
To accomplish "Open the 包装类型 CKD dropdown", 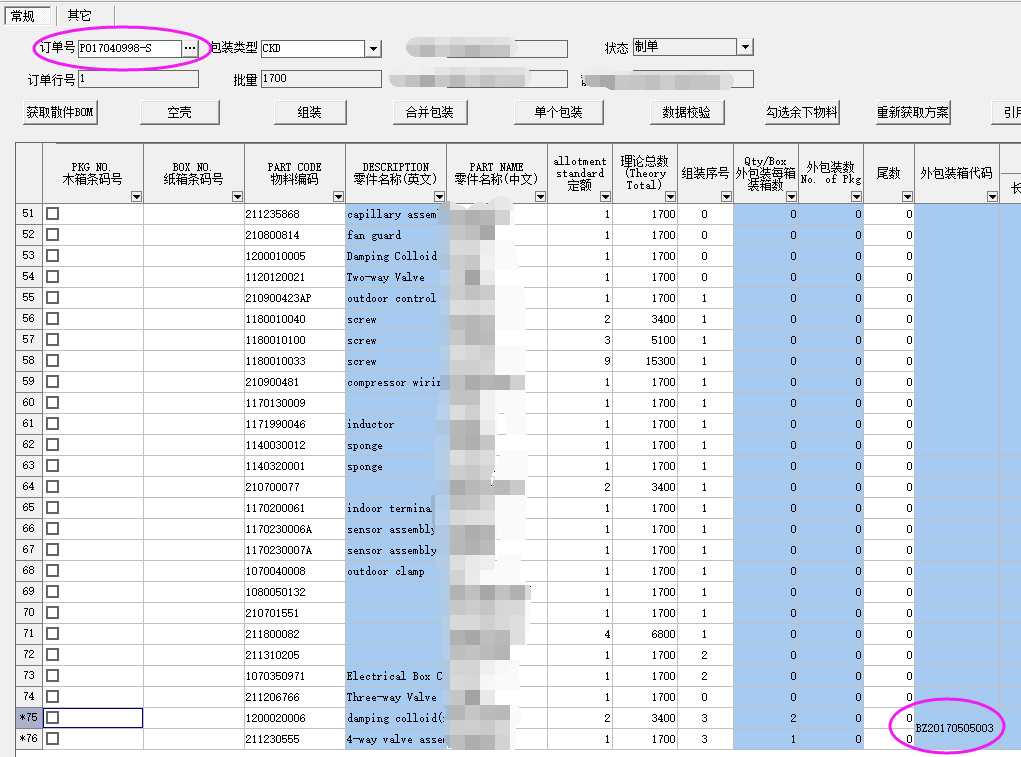I will [373, 49].
